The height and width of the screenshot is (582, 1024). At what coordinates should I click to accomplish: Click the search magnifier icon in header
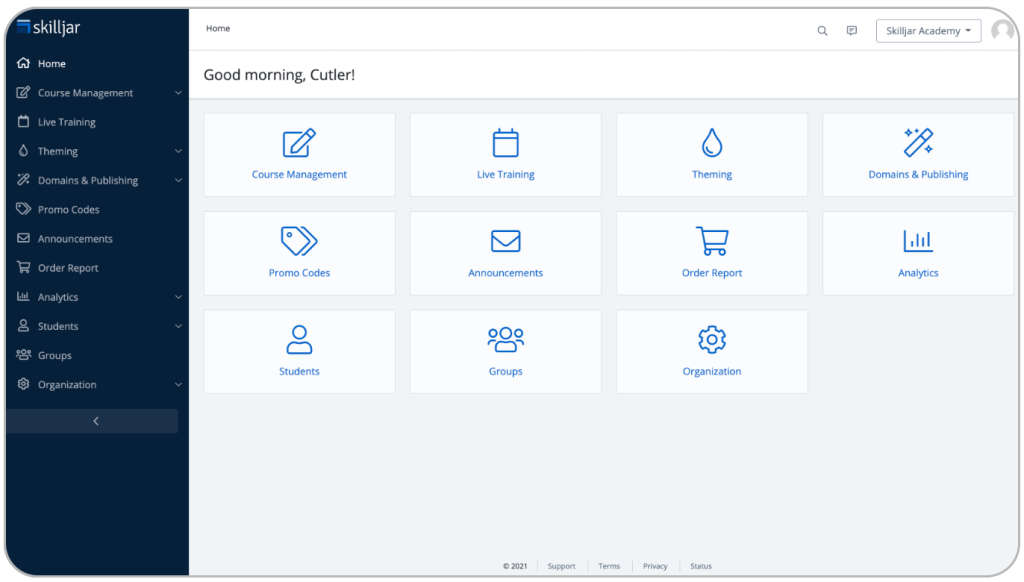822,31
